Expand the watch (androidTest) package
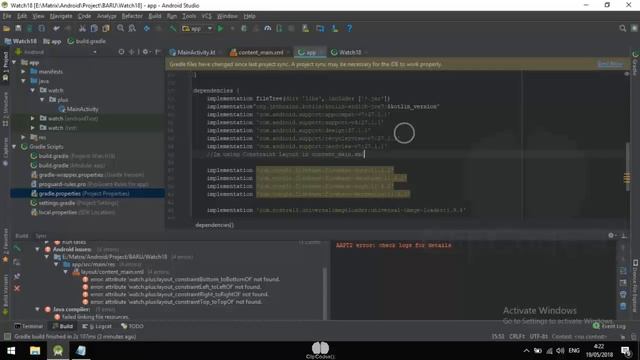 click(x=33, y=118)
